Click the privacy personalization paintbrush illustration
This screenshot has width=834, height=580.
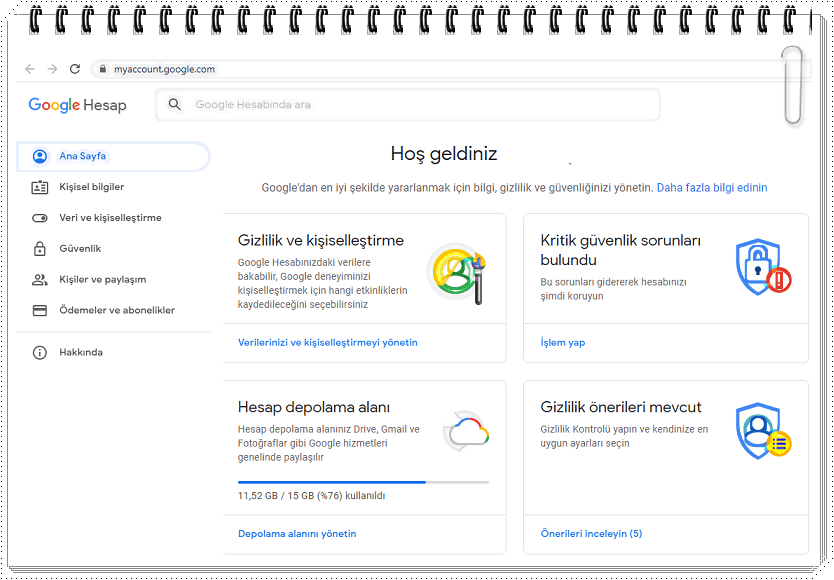(457, 274)
